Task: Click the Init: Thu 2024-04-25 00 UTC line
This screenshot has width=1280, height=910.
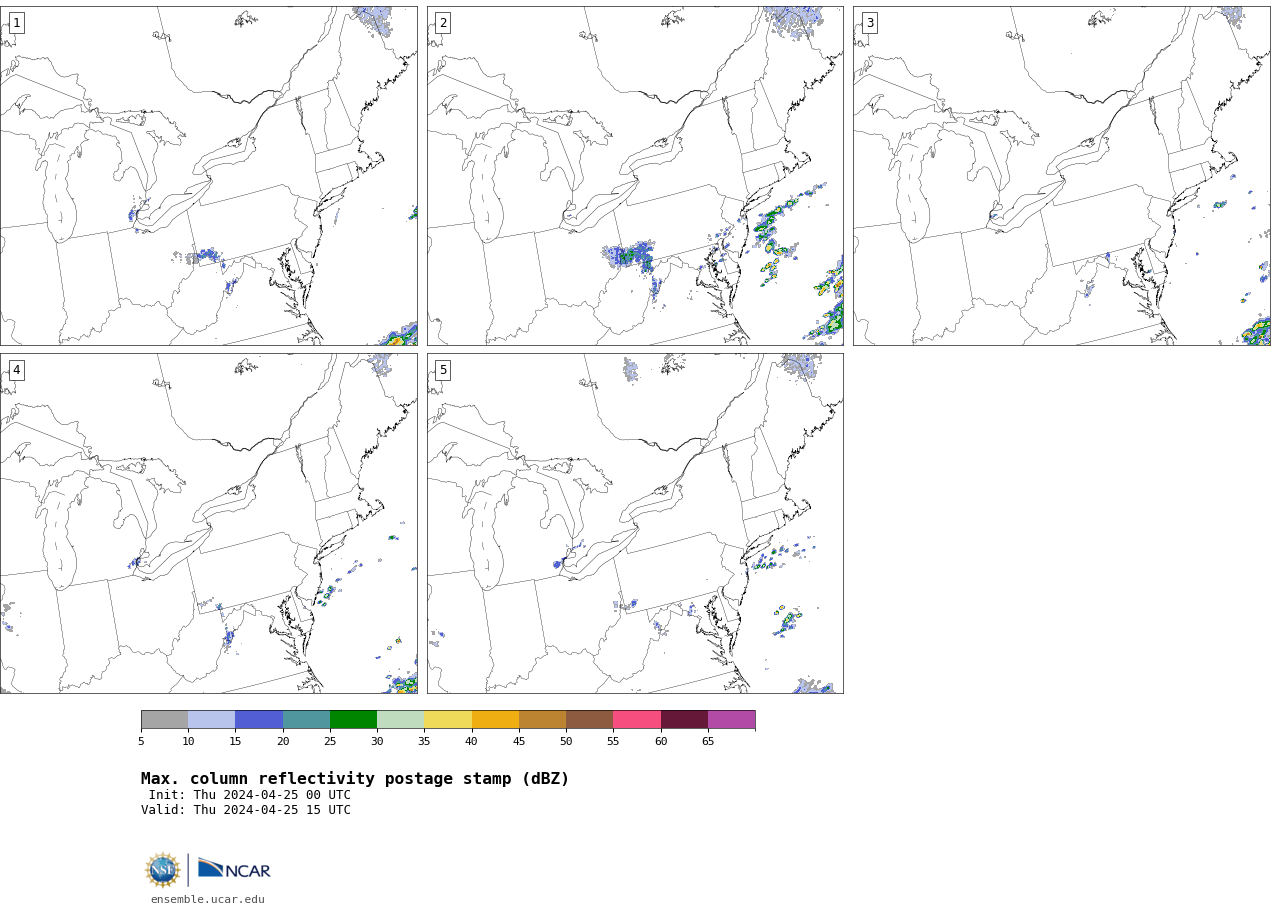Action: 250,795
